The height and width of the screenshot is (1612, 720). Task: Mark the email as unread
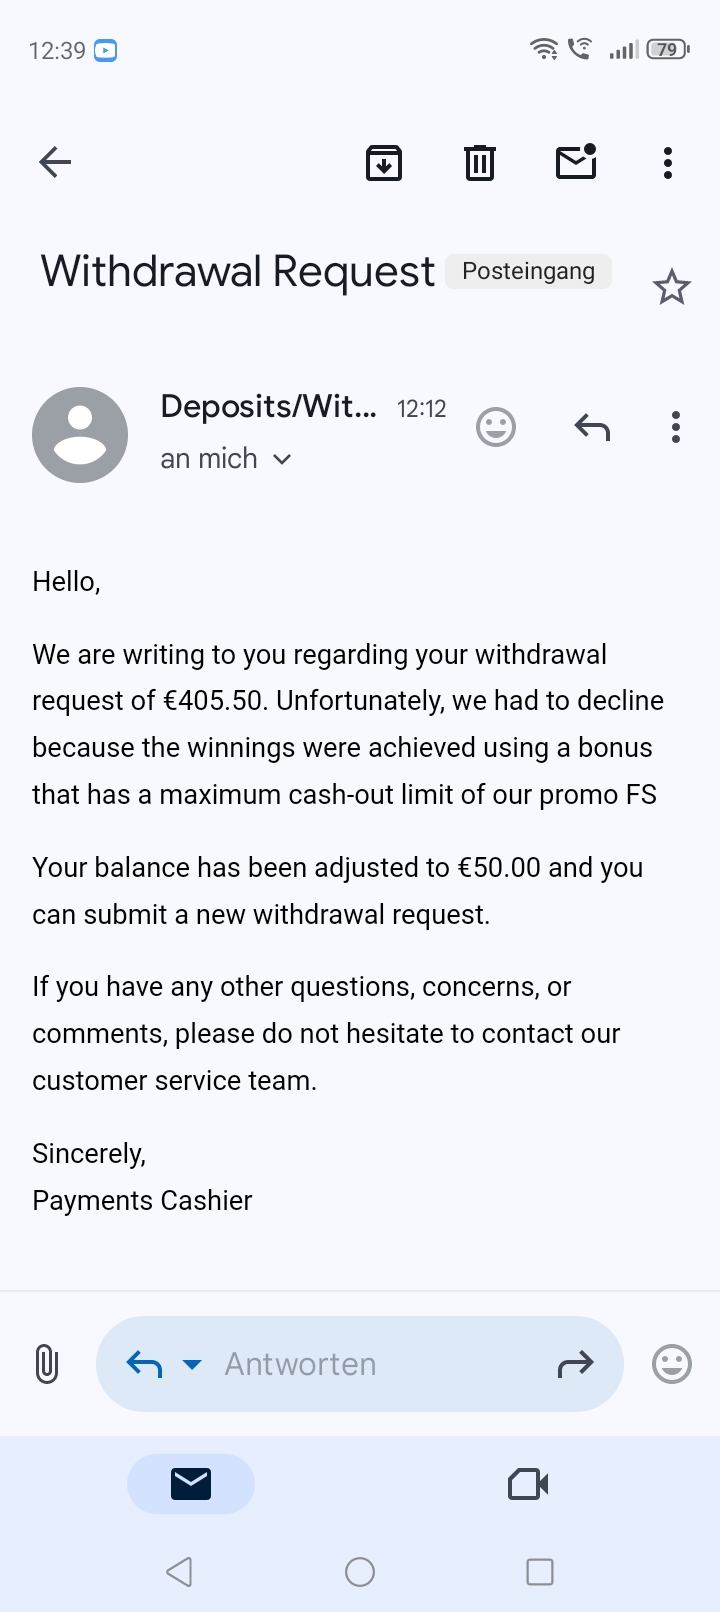pos(576,162)
